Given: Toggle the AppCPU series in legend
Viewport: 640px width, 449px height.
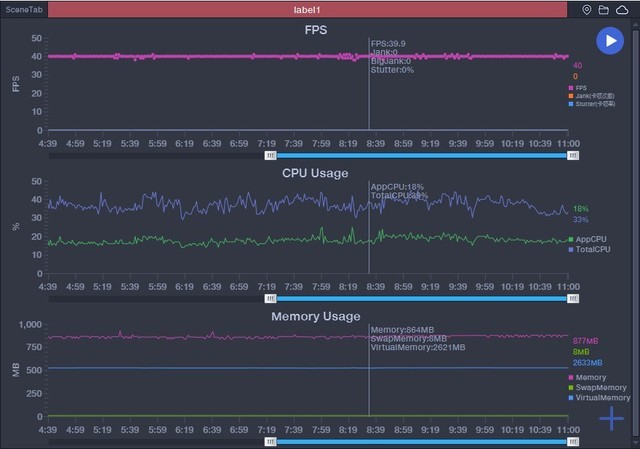Looking at the screenshot, I should pyautogui.click(x=587, y=239).
